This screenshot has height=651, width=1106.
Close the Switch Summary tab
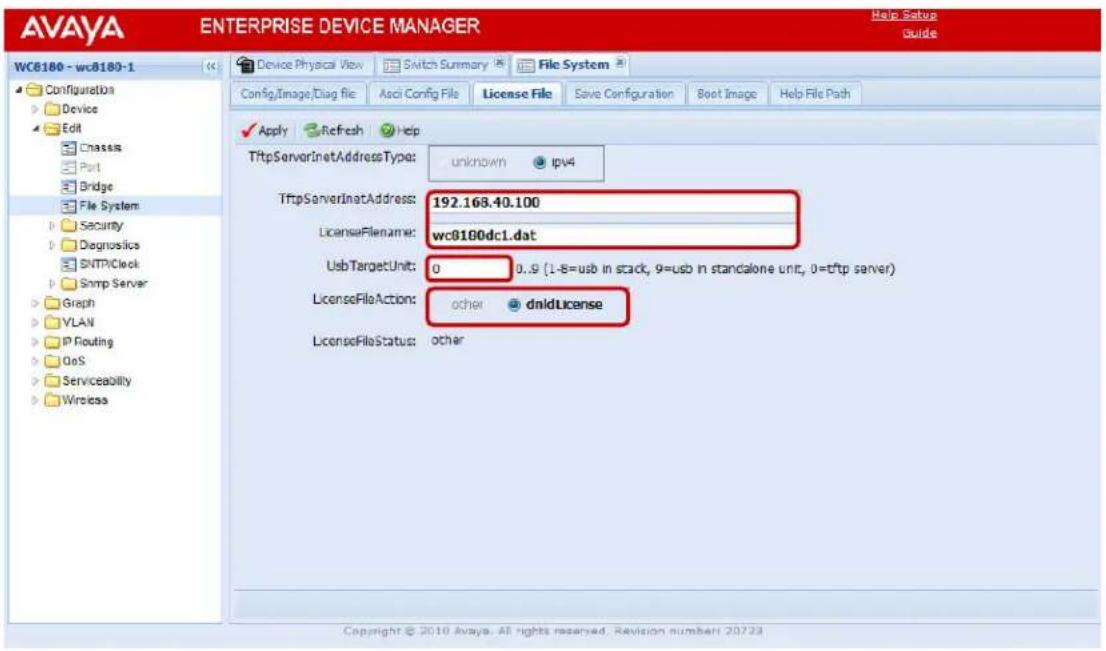[x=499, y=63]
